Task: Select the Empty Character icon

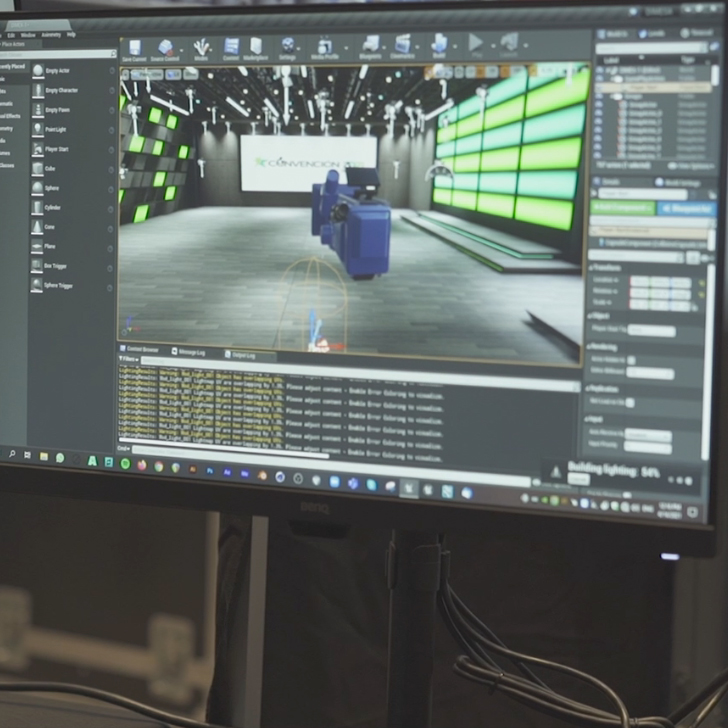Action: click(38, 90)
